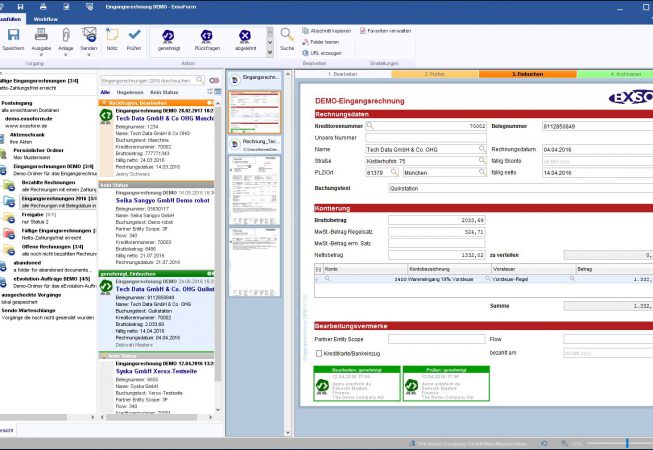Click approved stamp icon in Bearbeiten: genehmigt box
Image resolution: width=653 pixels, height=450 pixels.
tap(322, 386)
